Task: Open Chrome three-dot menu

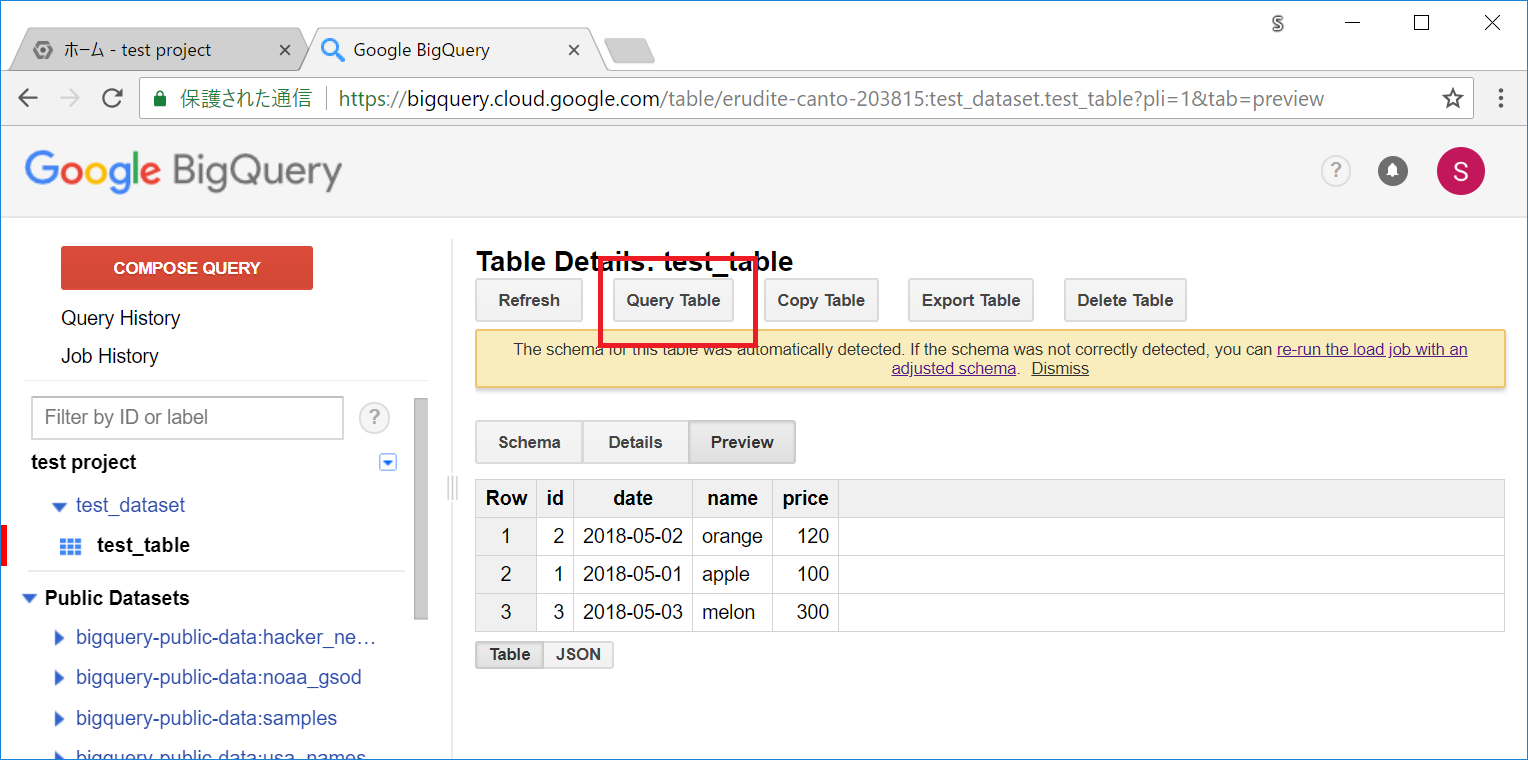Action: pyautogui.click(x=1501, y=98)
